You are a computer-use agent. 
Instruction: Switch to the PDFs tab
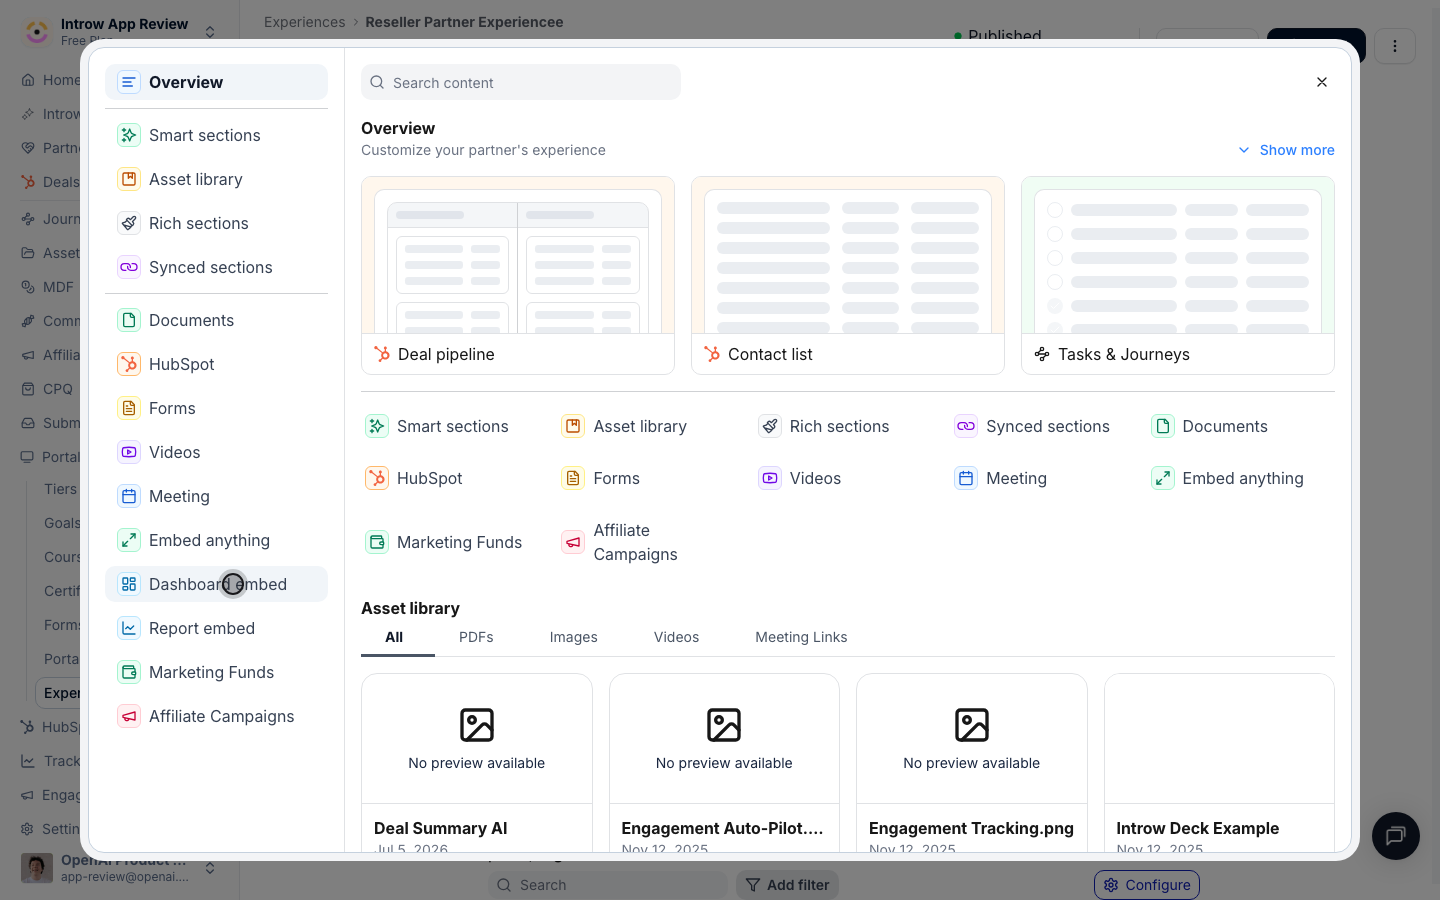(x=476, y=637)
